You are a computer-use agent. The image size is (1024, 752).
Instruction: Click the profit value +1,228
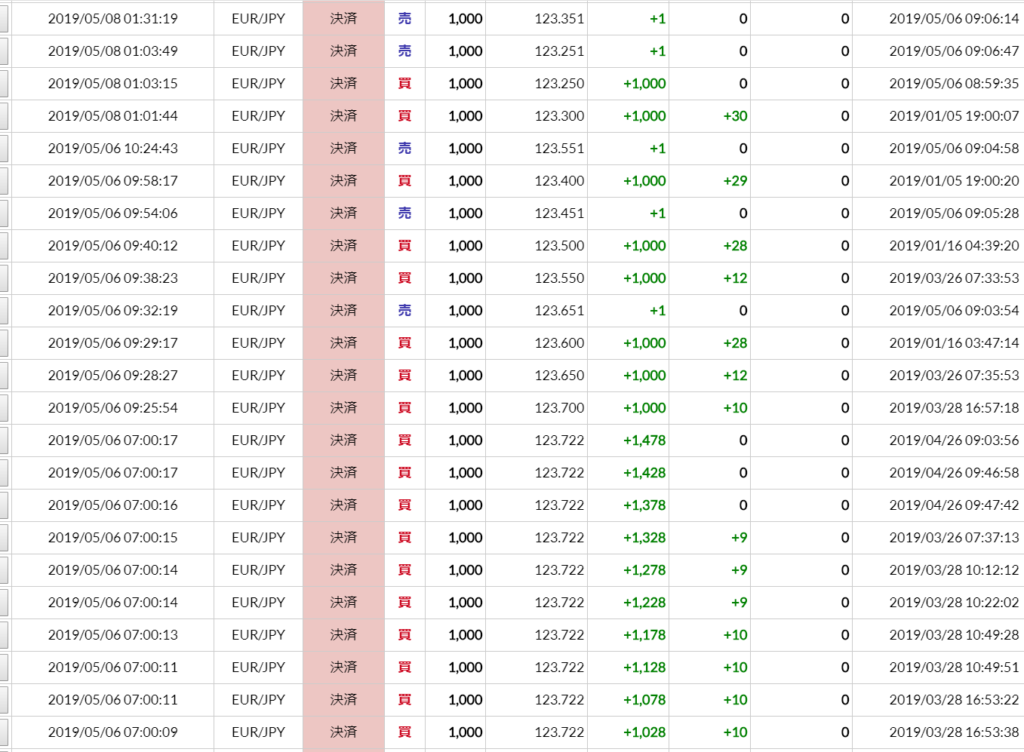(x=645, y=603)
